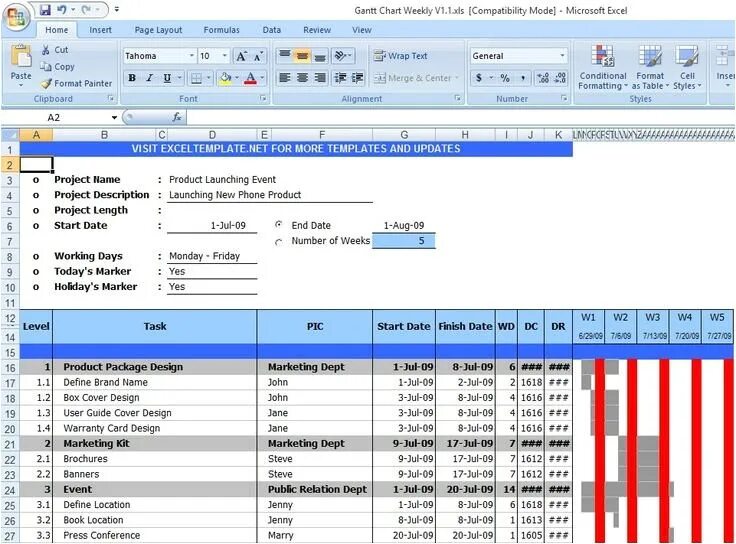The height and width of the screenshot is (544, 736).
Task: Open the Conditional Formatting menu
Action: point(603,68)
